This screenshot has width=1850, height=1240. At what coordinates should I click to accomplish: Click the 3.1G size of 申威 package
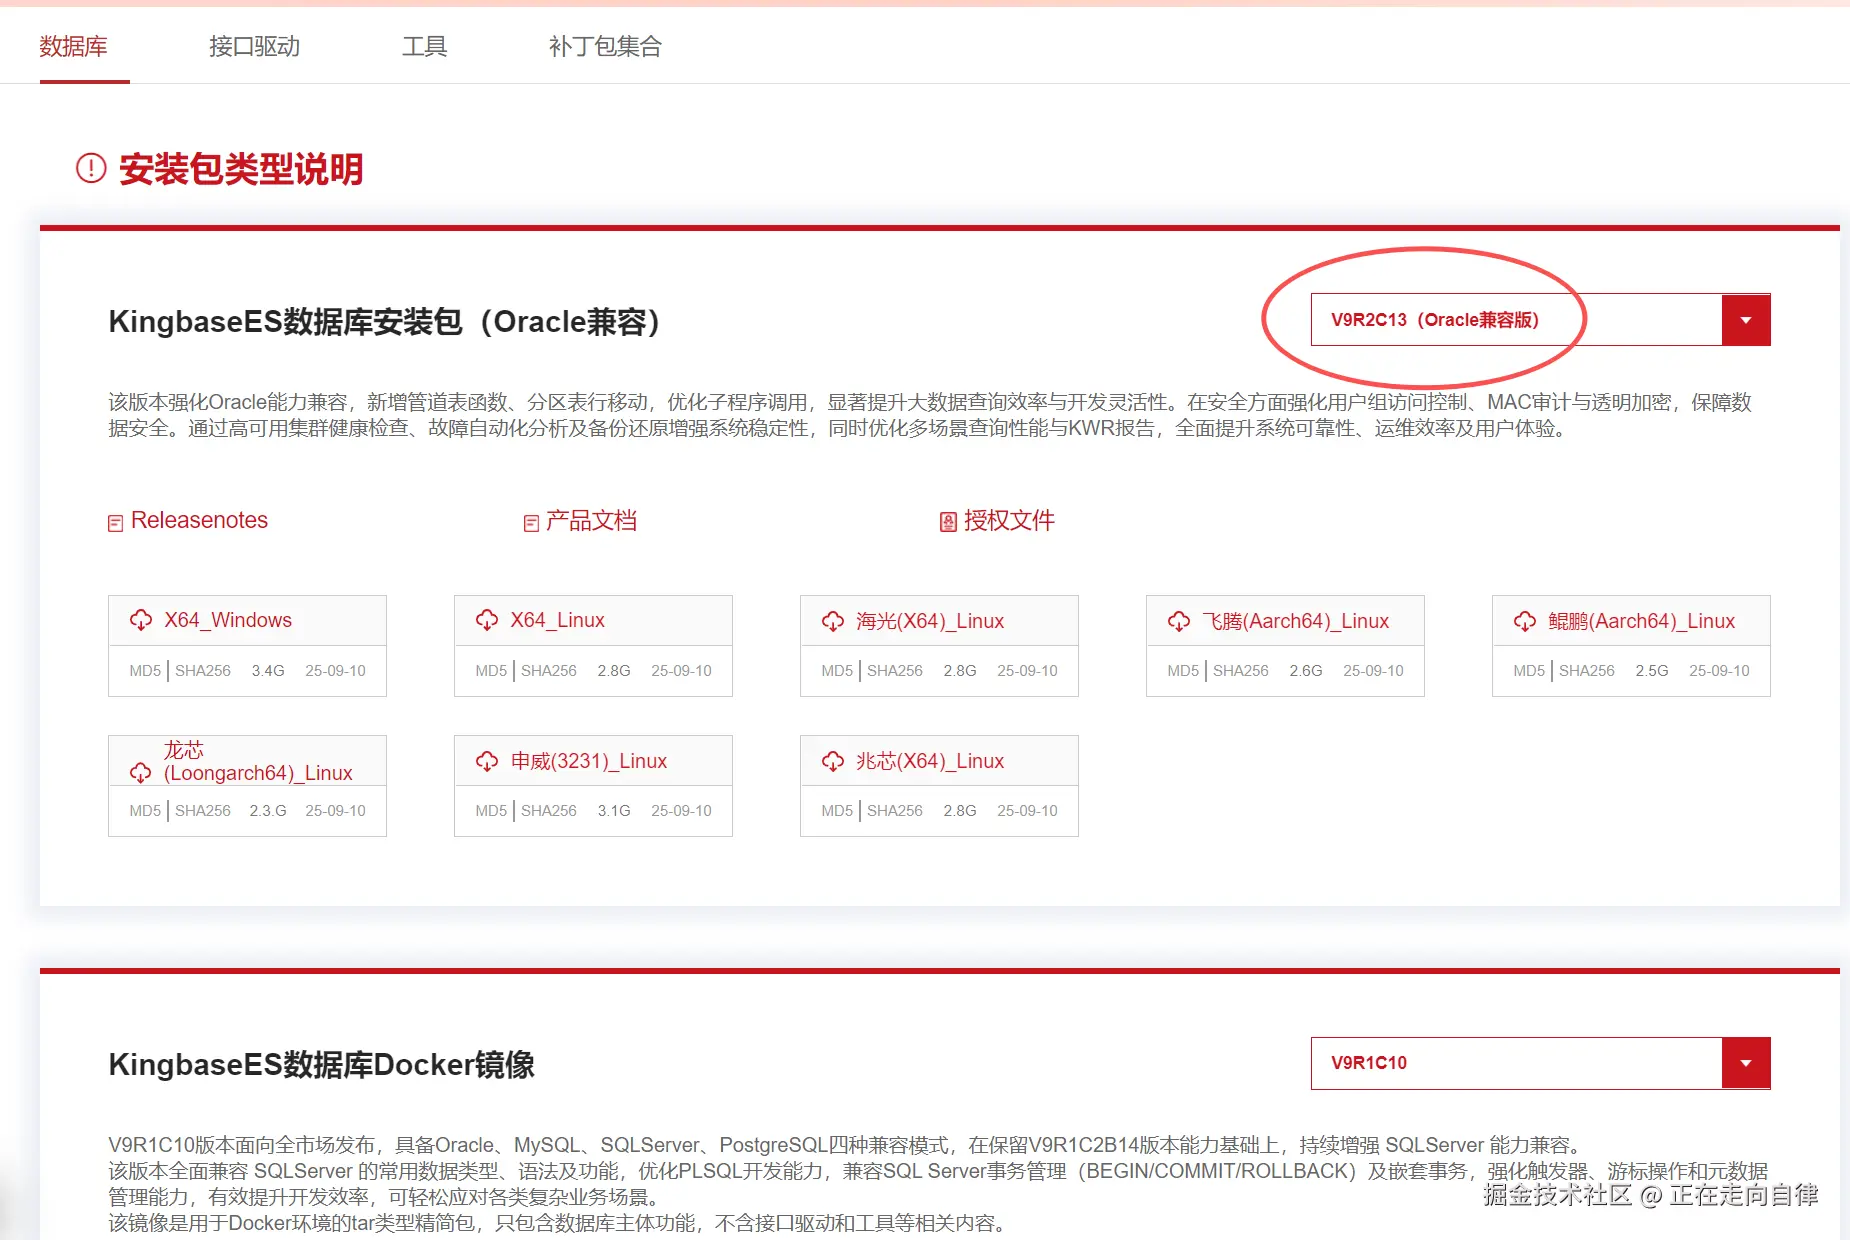click(614, 811)
